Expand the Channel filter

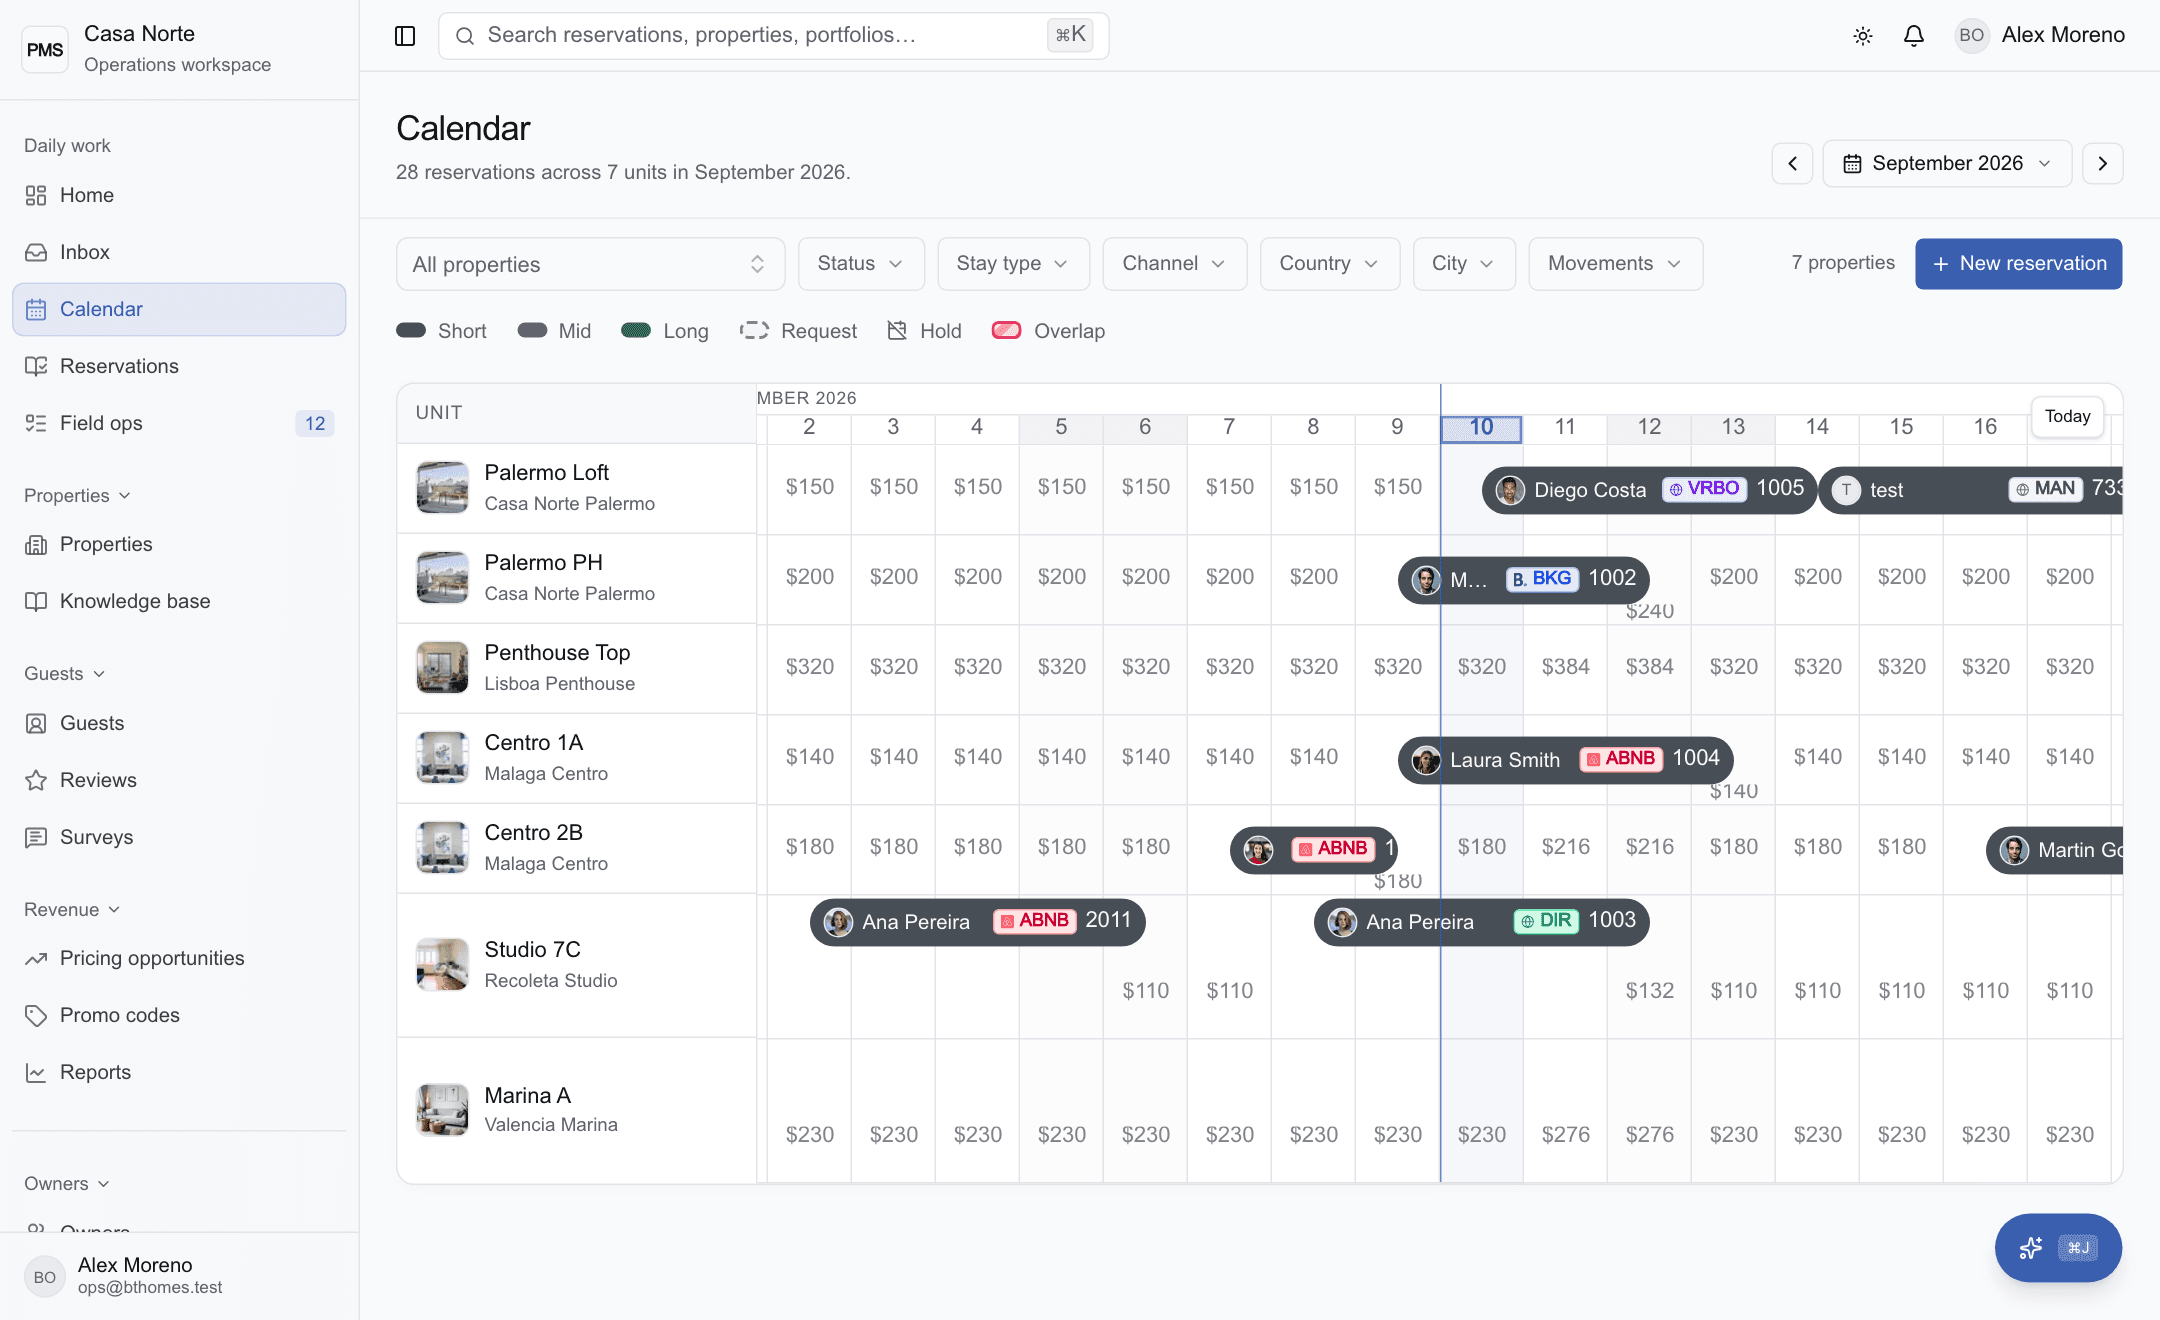click(1175, 264)
